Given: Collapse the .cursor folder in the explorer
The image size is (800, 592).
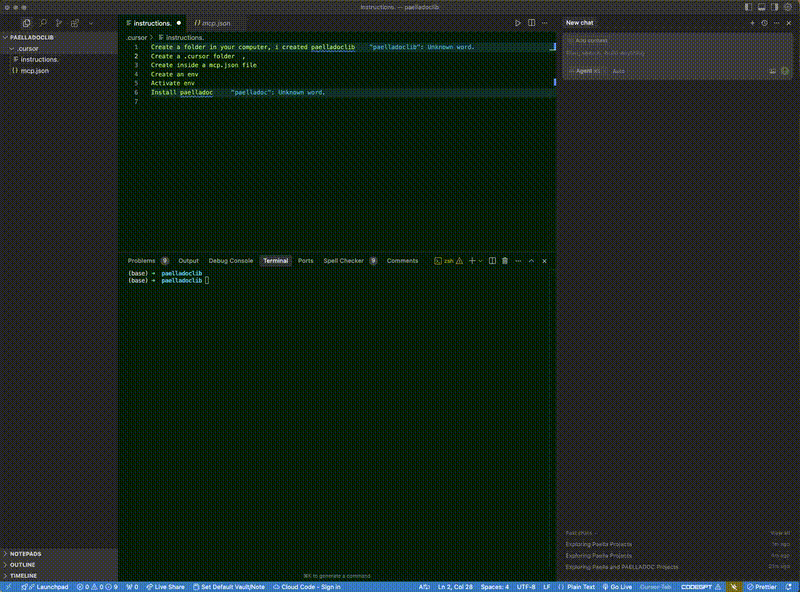Looking at the screenshot, I should point(27,48).
